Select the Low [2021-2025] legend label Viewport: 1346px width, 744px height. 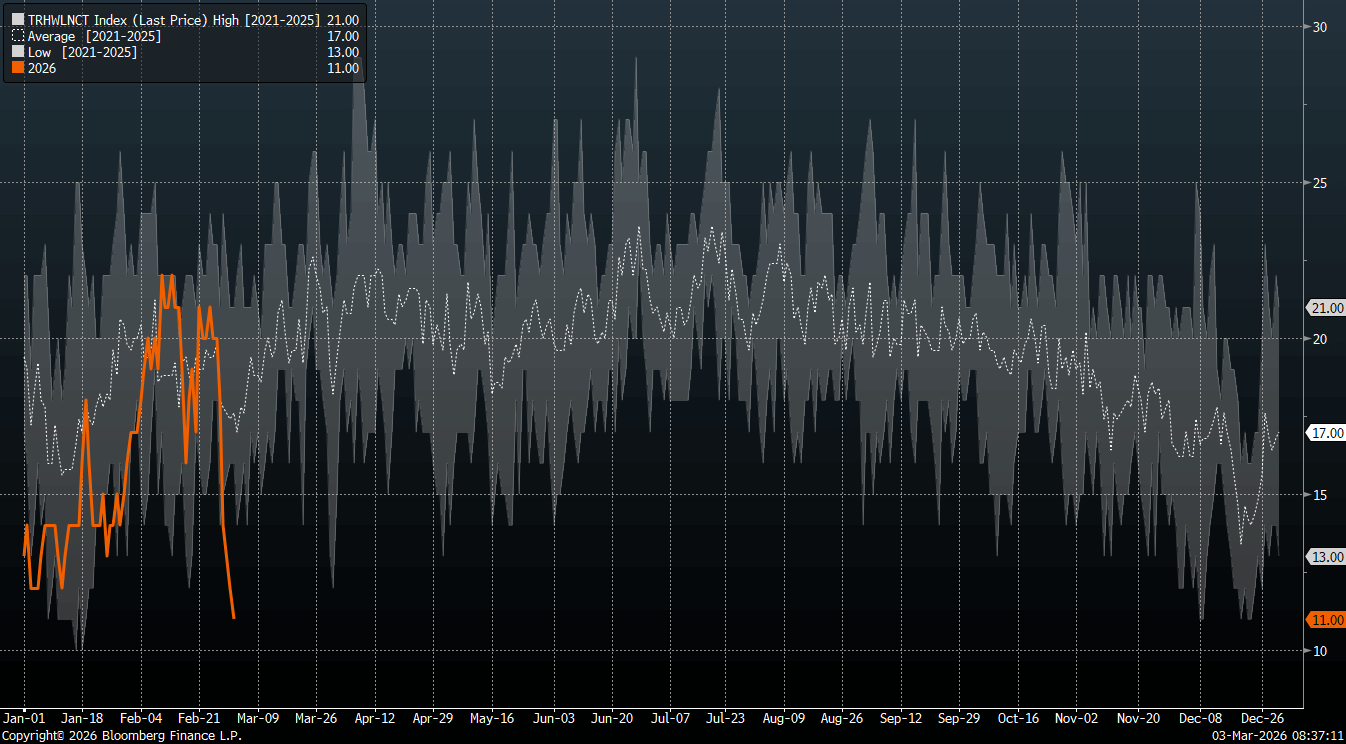(x=82, y=52)
